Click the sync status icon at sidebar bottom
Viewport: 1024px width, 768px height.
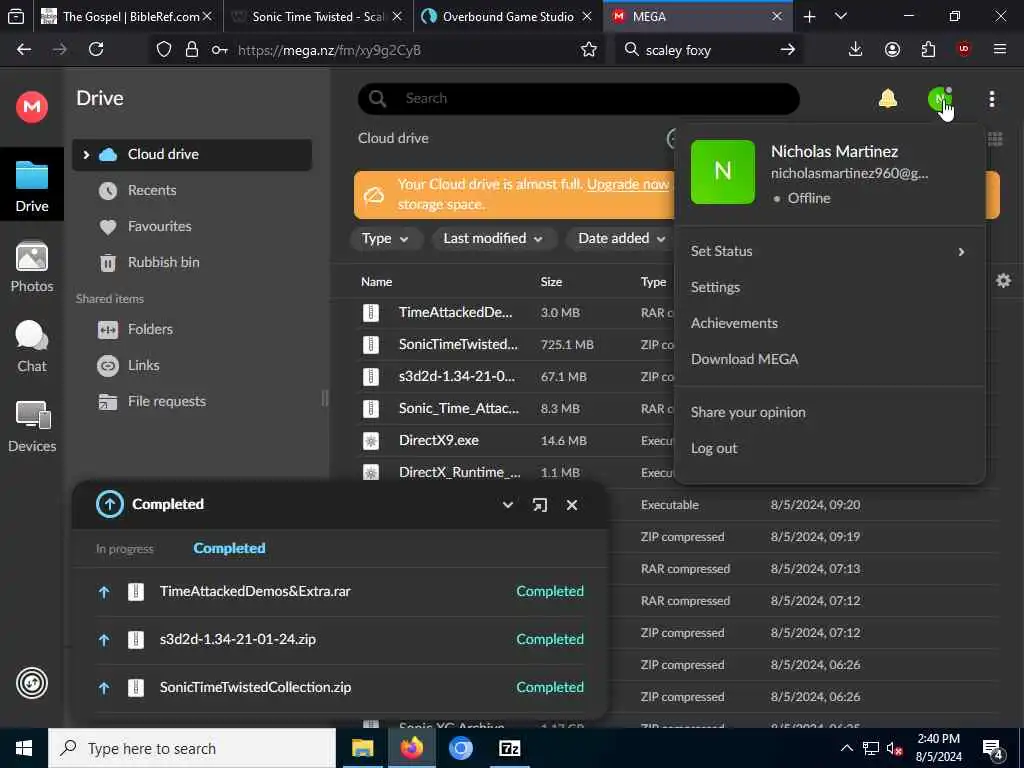point(31,684)
